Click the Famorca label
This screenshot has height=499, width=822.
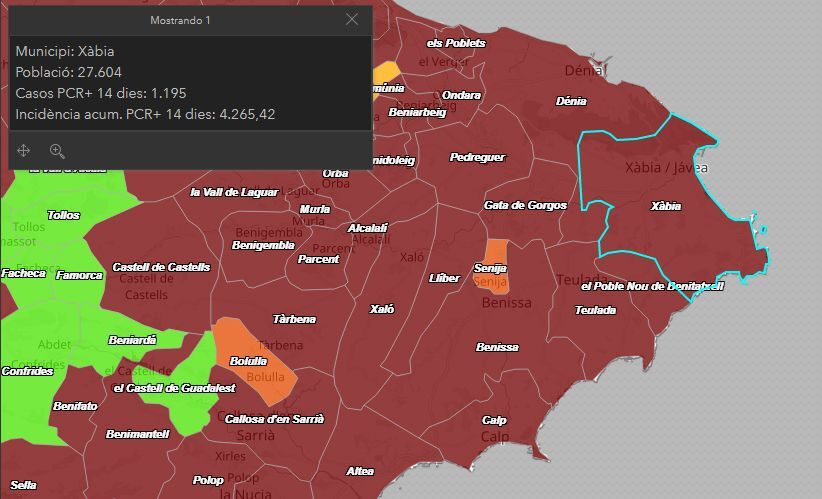click(x=79, y=275)
